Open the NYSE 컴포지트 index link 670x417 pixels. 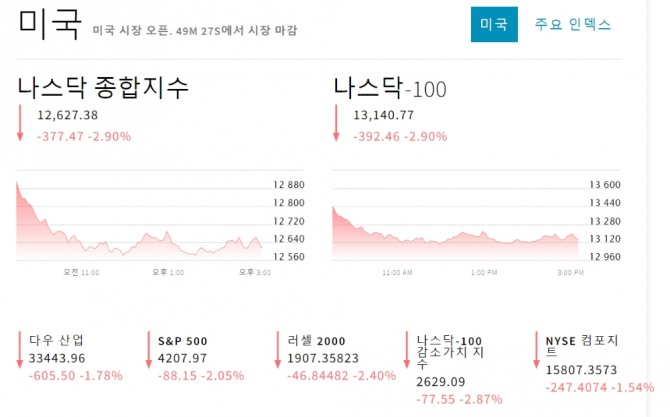pos(582,346)
